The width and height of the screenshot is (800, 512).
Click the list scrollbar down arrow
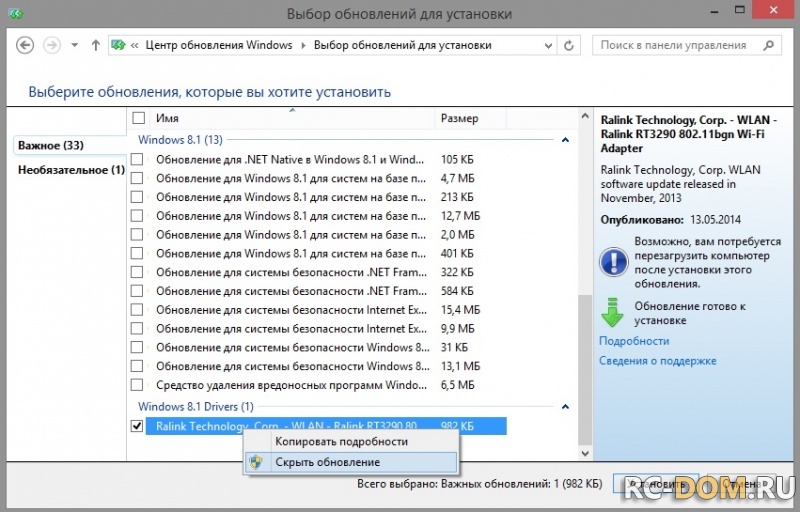(x=585, y=453)
